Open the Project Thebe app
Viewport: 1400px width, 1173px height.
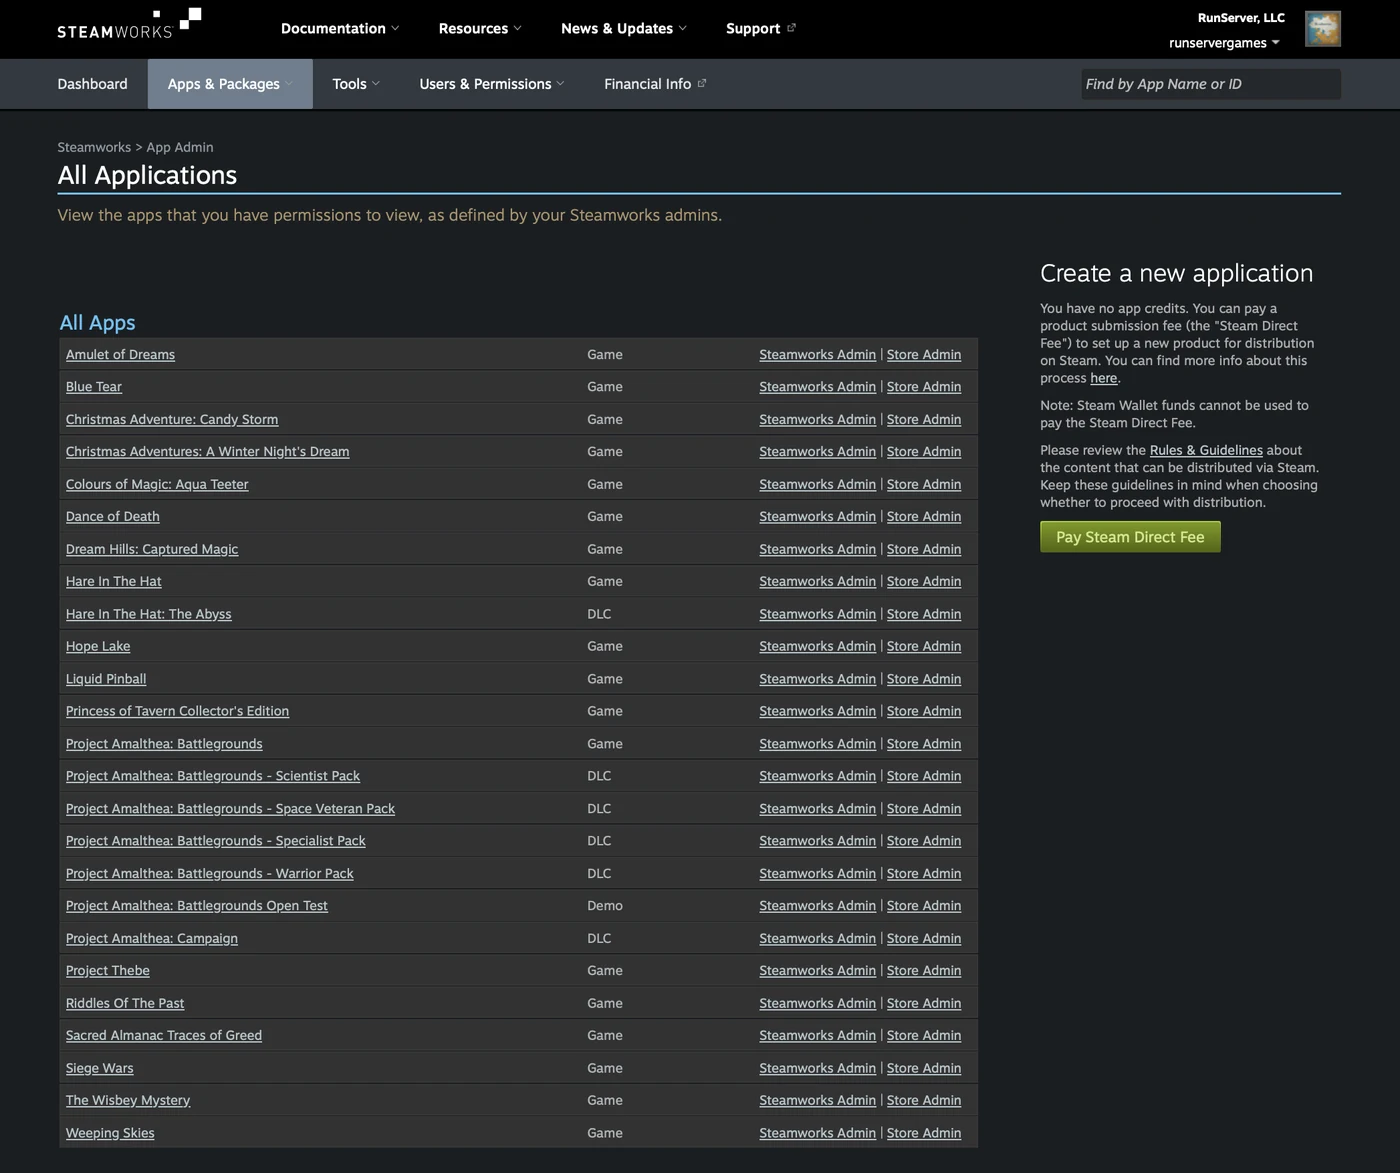tap(108, 970)
